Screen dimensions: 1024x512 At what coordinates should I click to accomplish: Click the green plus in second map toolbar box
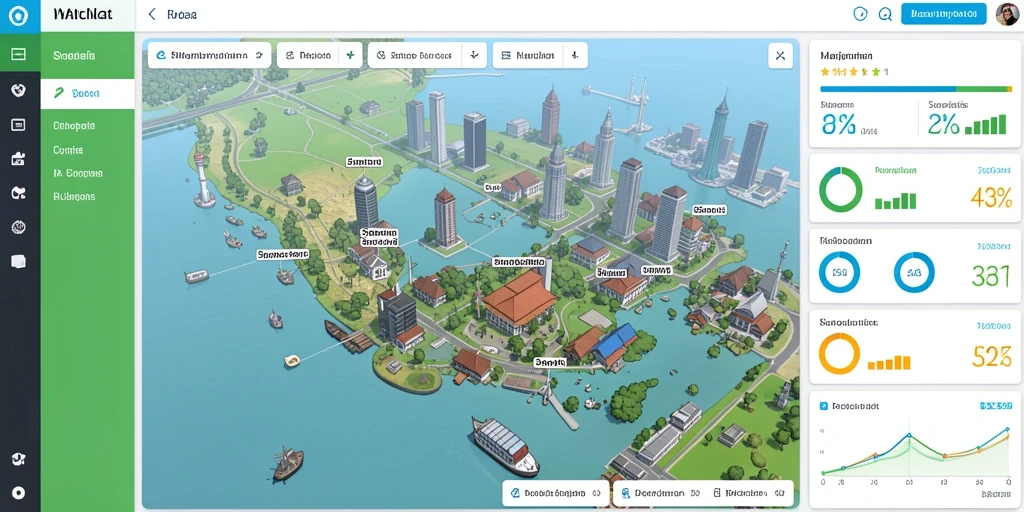click(x=350, y=56)
